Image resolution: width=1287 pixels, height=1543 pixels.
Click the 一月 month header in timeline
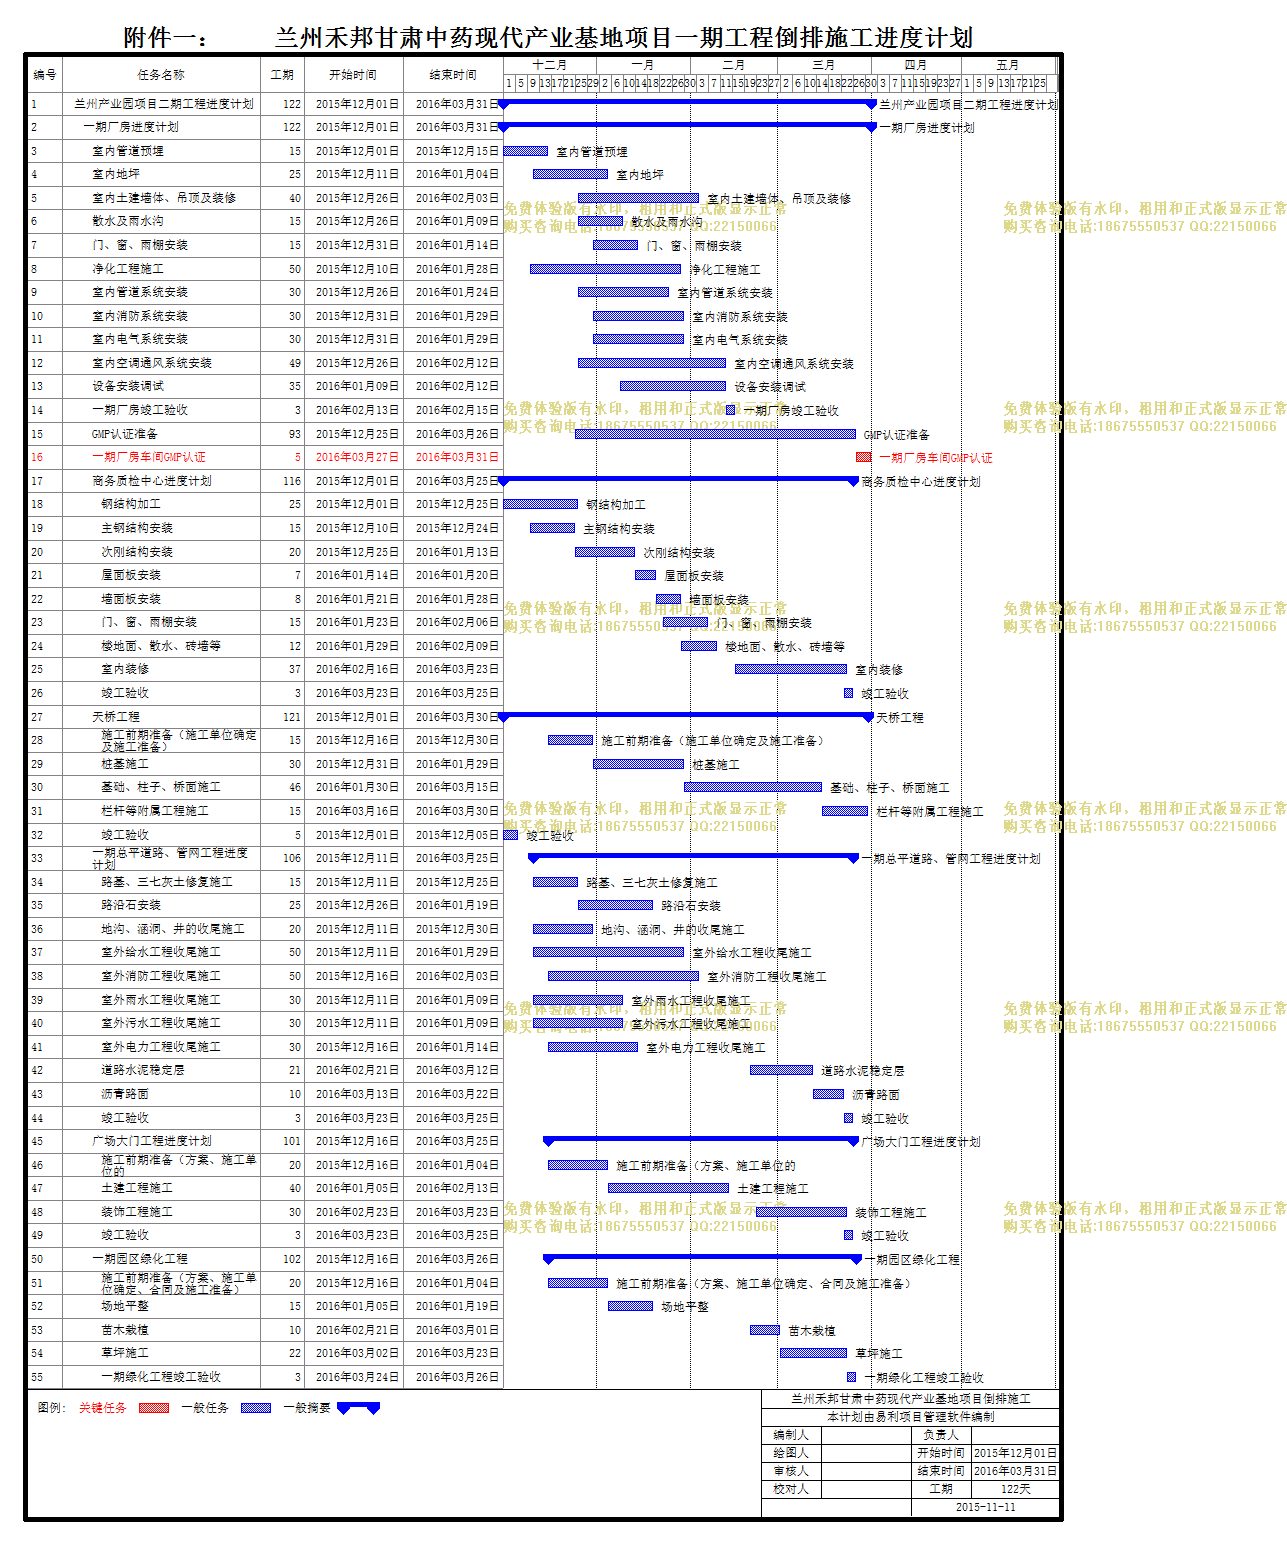tap(643, 65)
